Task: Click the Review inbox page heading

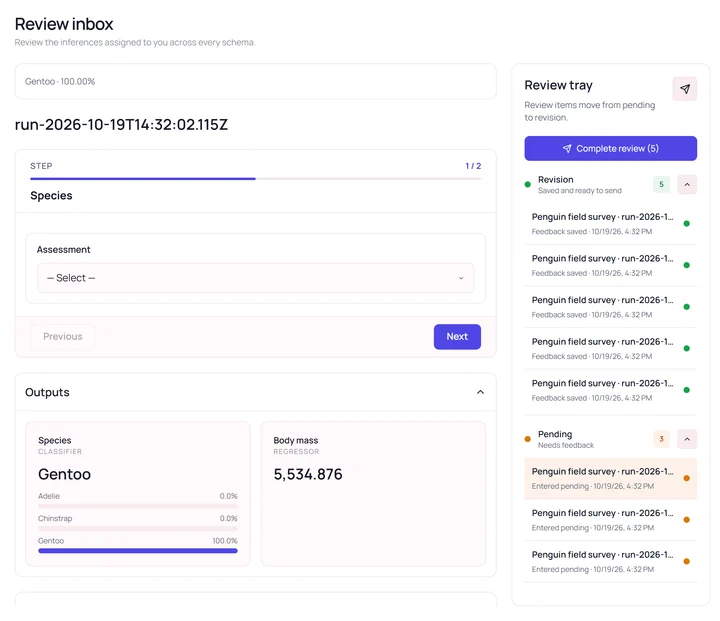Action: click(64, 24)
